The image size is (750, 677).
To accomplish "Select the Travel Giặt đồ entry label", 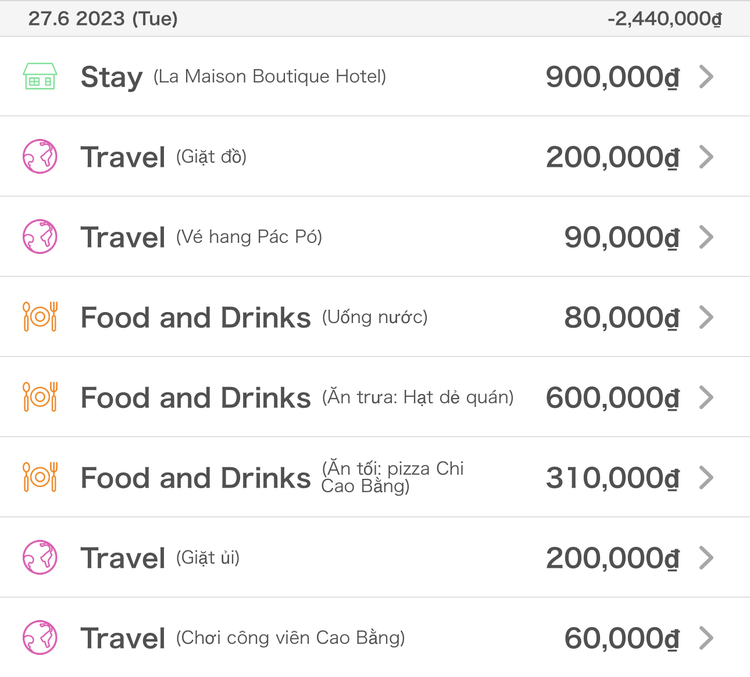I will (164, 157).
